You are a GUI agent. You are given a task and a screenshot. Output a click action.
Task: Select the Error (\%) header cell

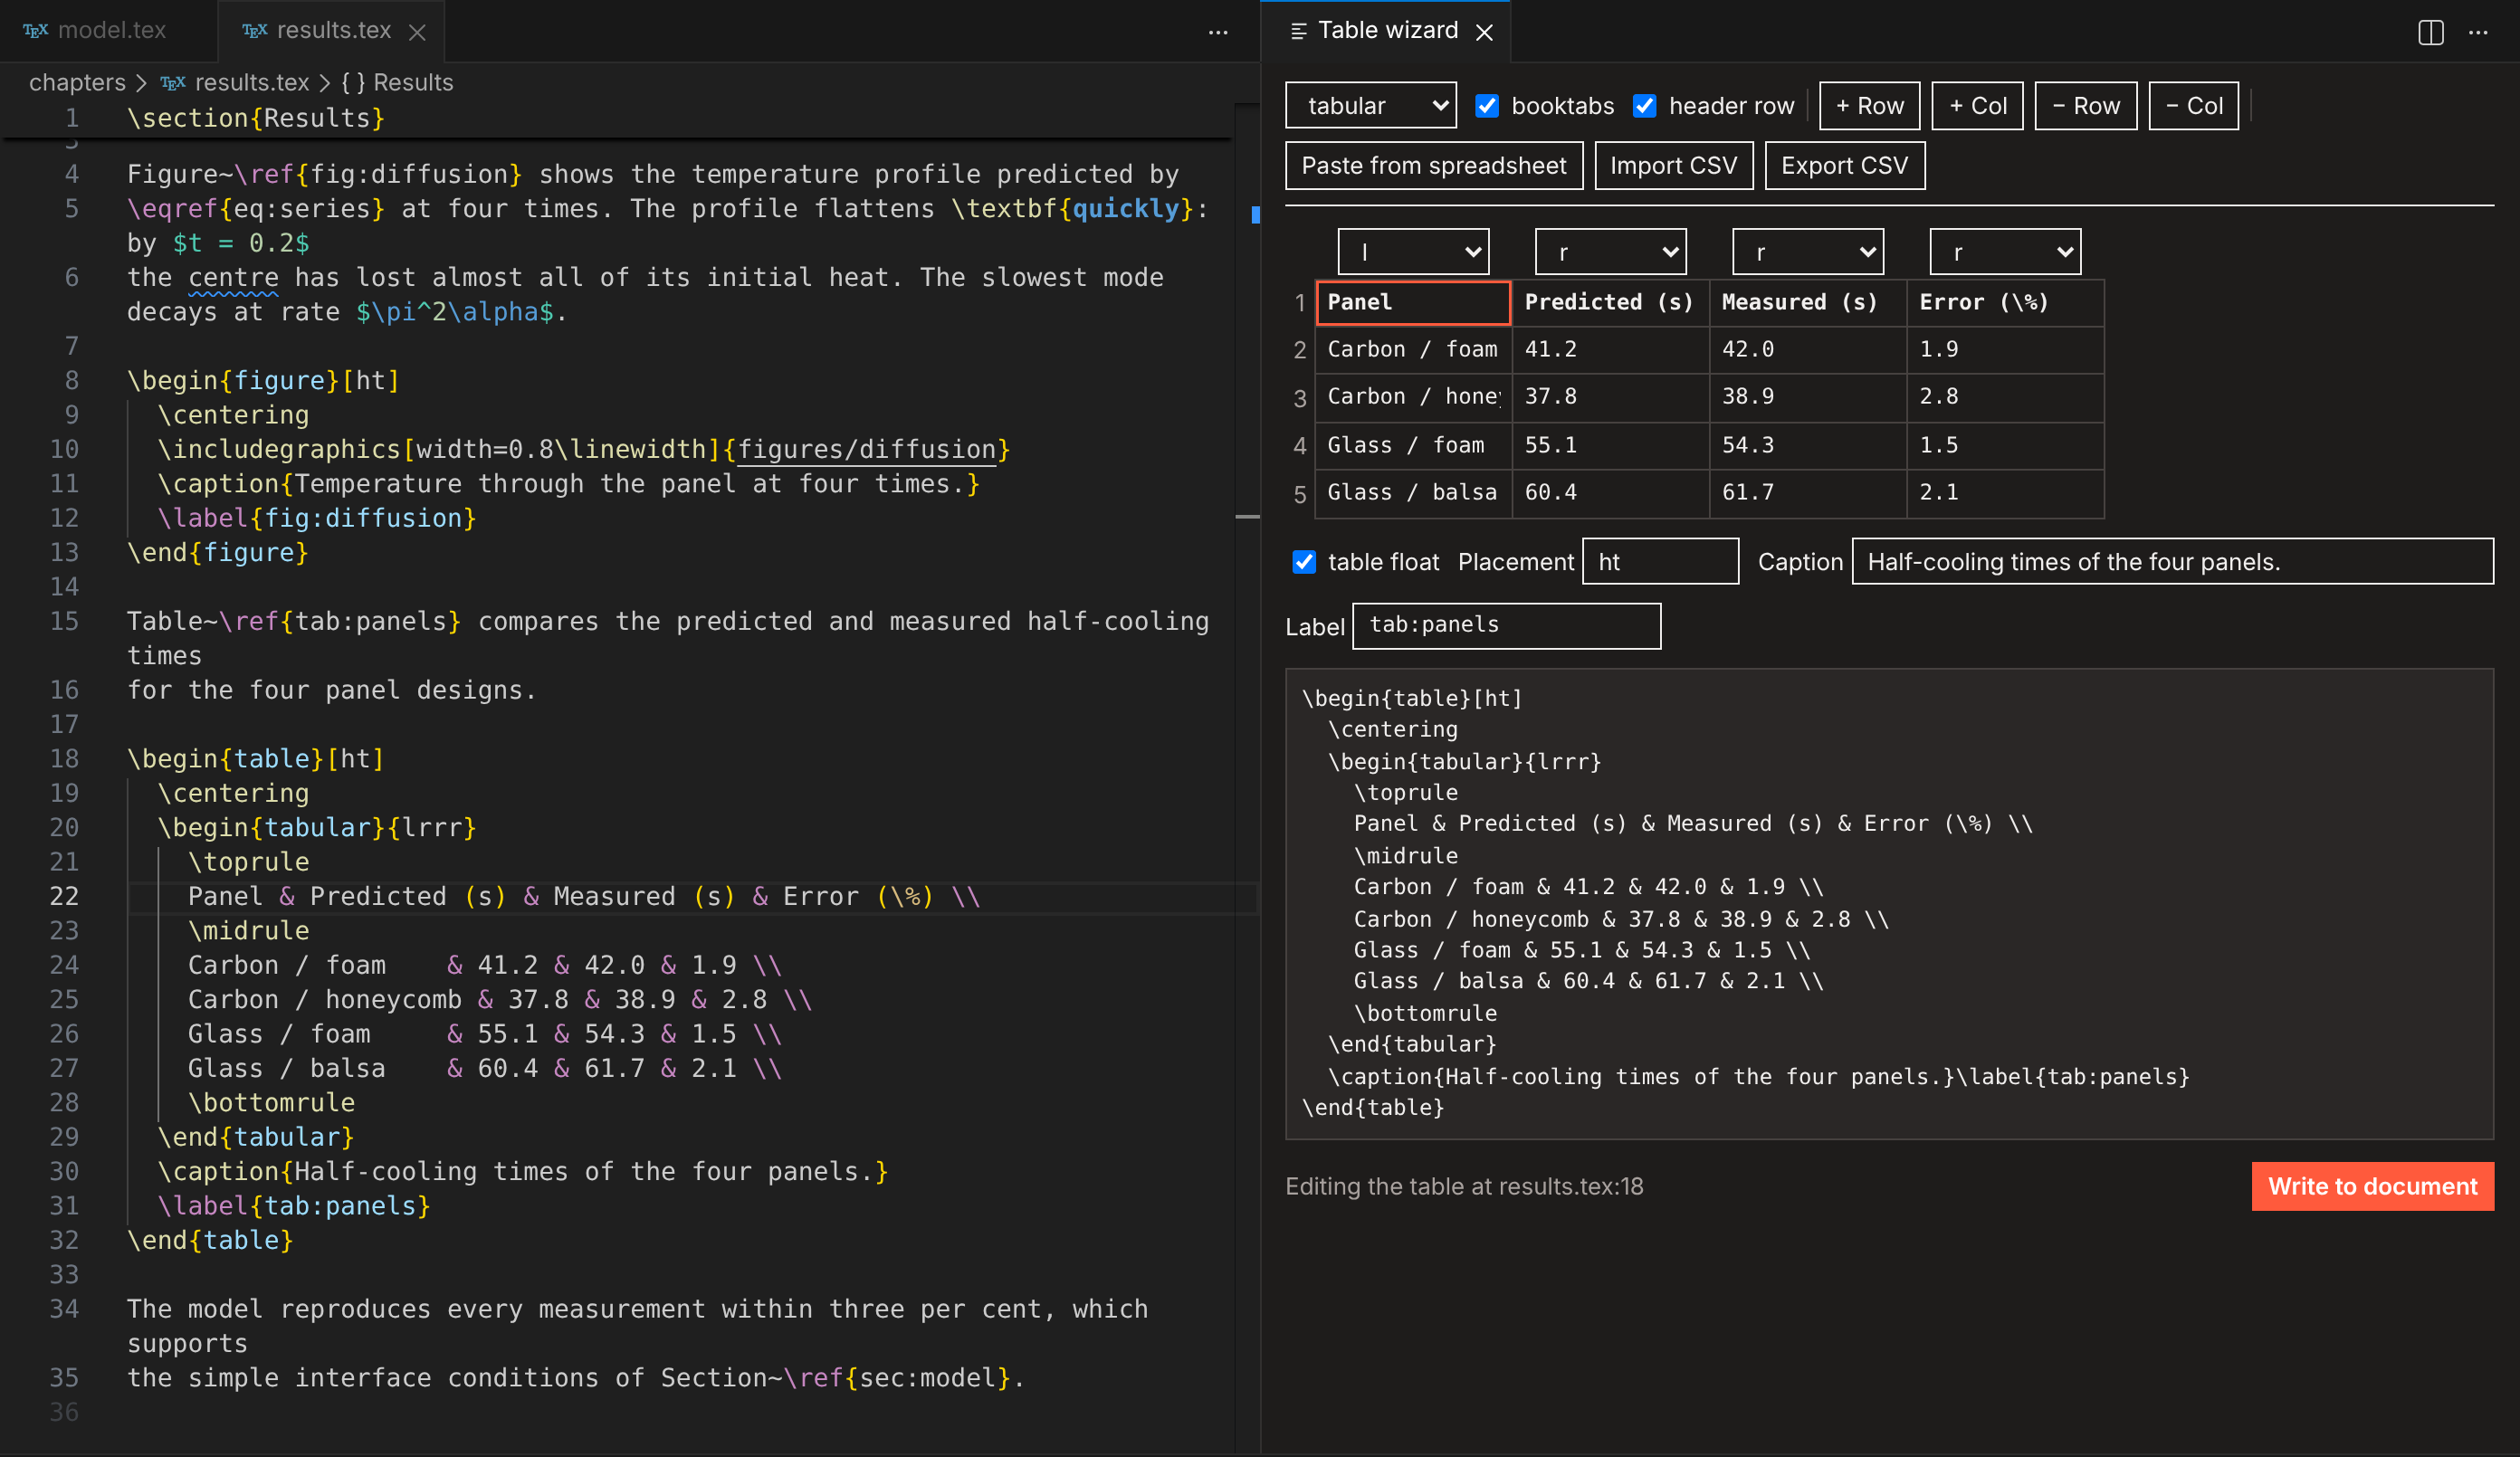[2005, 303]
